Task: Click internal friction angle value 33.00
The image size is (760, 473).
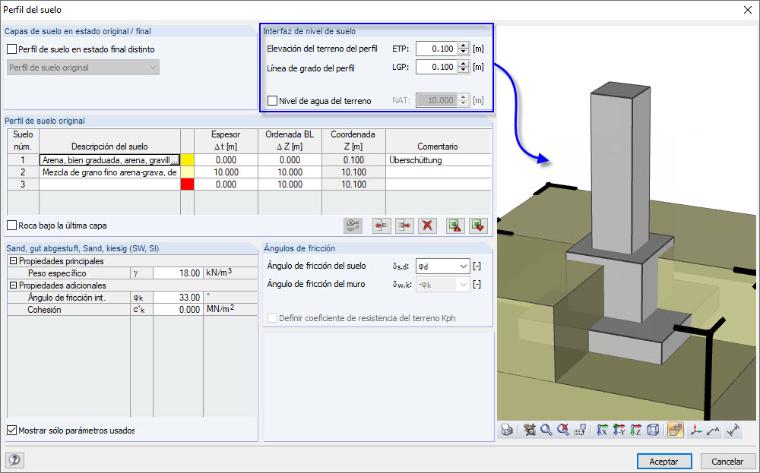Action: click(x=177, y=298)
